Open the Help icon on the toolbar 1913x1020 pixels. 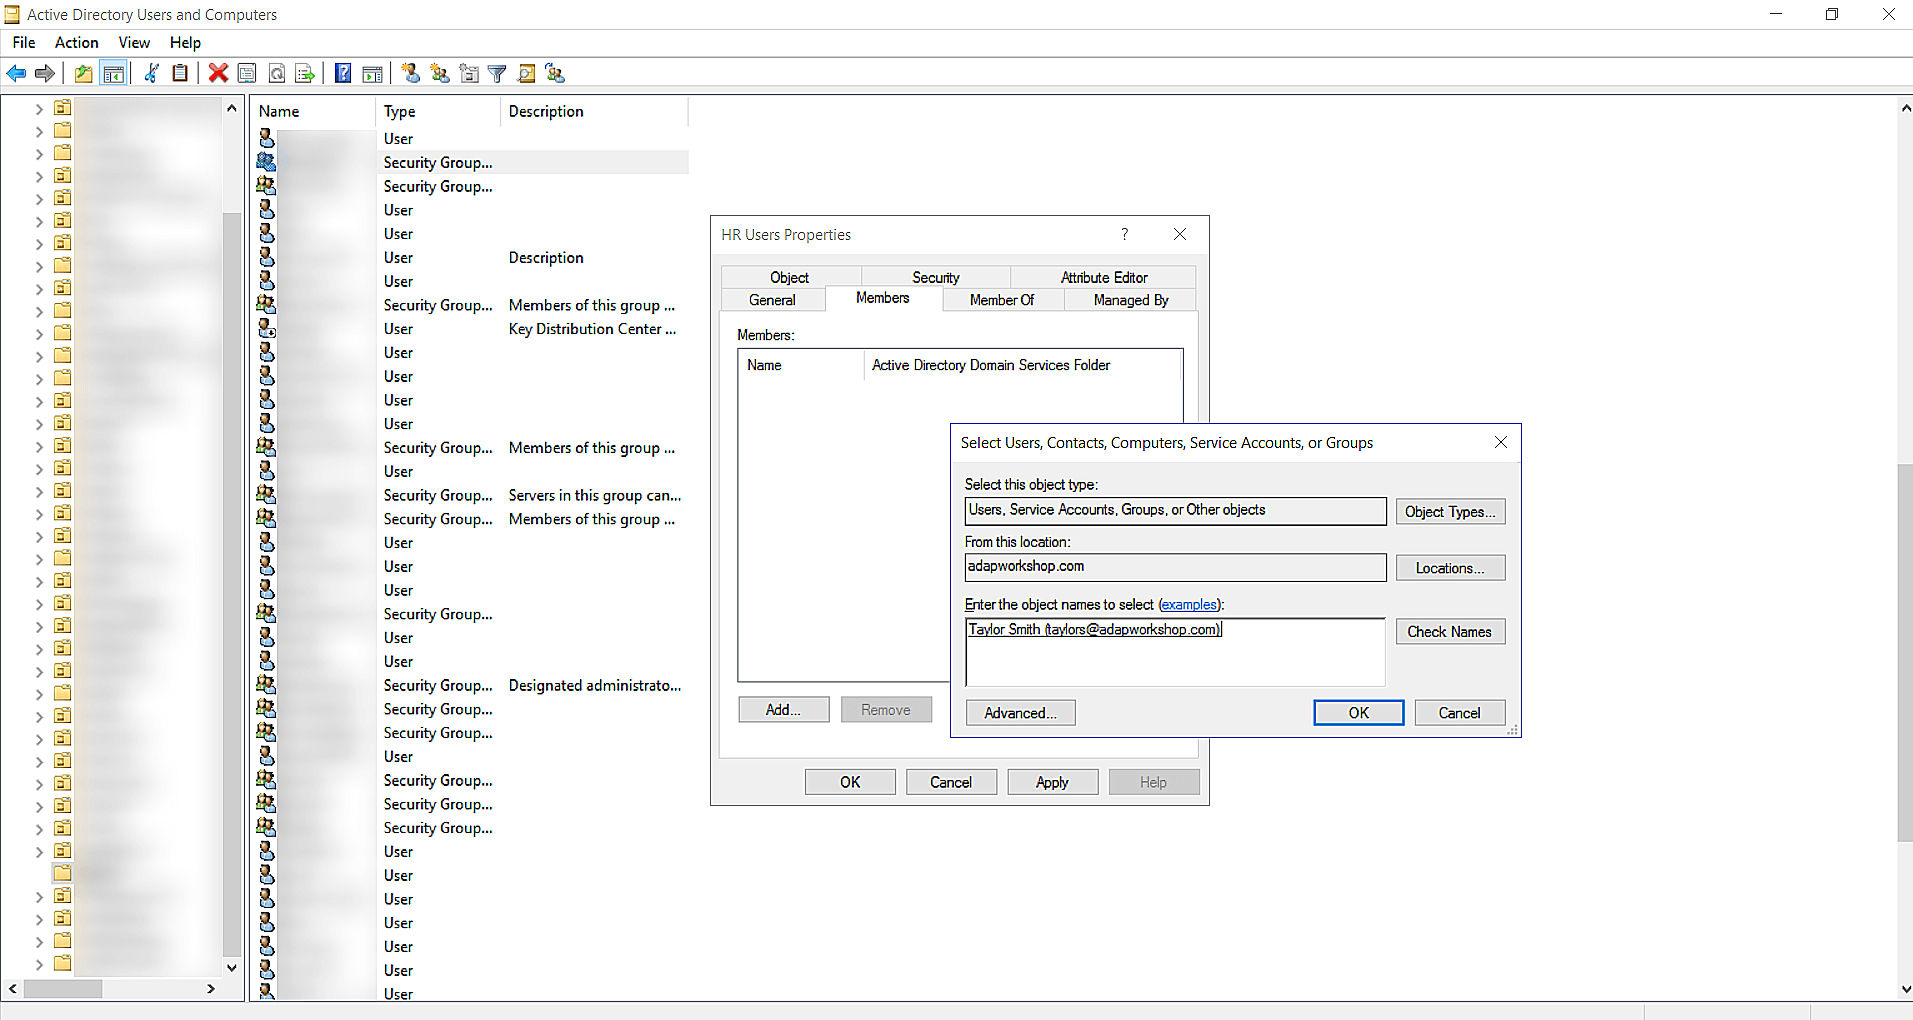(342, 73)
